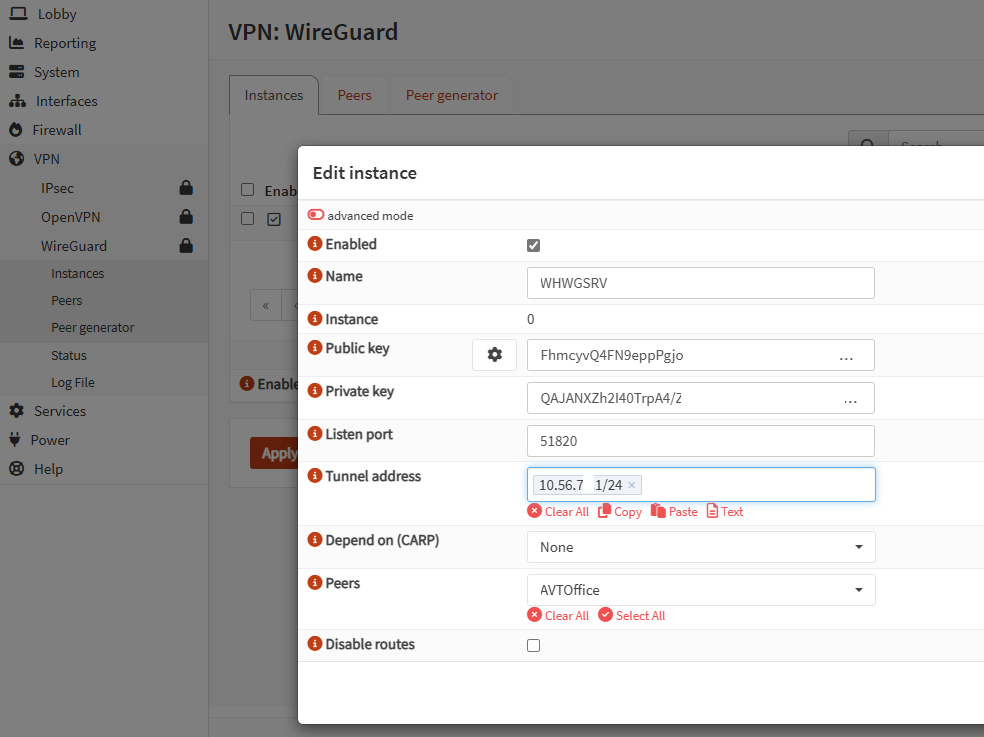The image size is (984, 737).
Task: Show help info for Listen port
Action: (314, 433)
